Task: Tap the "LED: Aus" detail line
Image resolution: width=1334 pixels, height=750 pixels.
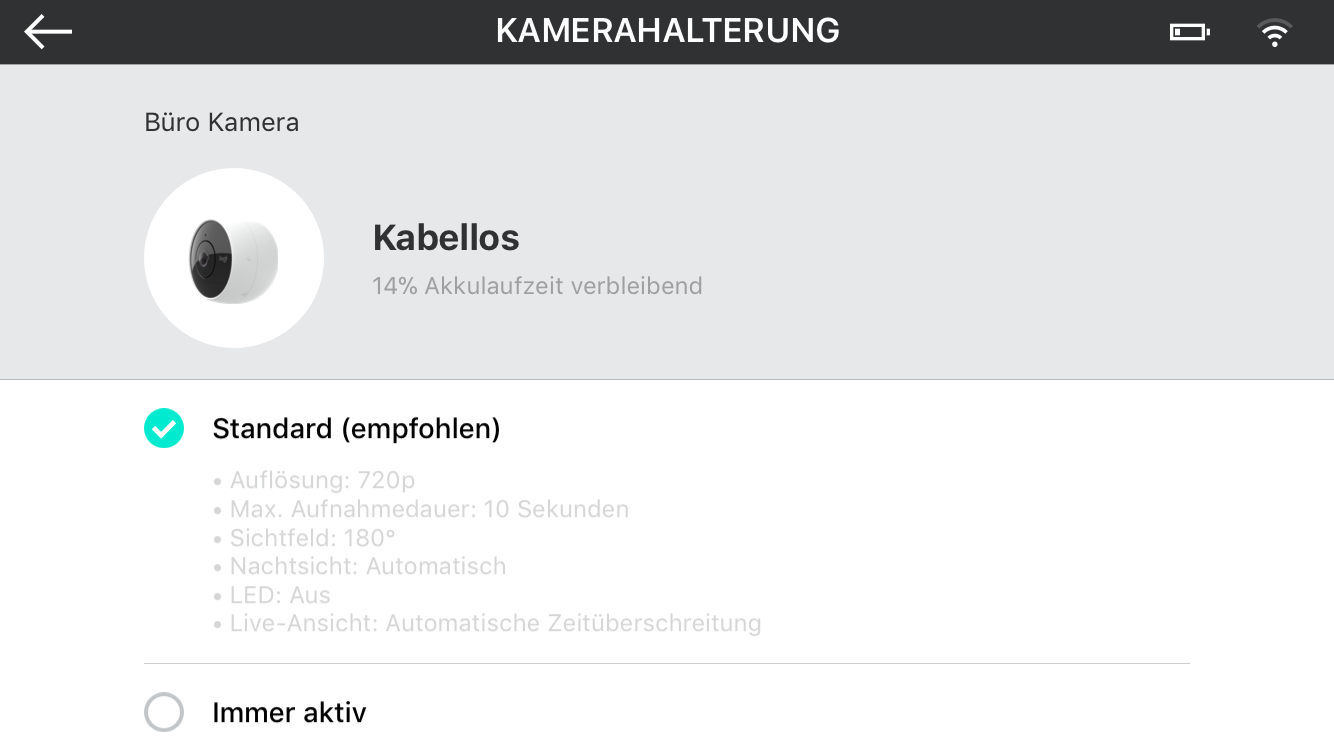Action: pyautogui.click(x=271, y=595)
